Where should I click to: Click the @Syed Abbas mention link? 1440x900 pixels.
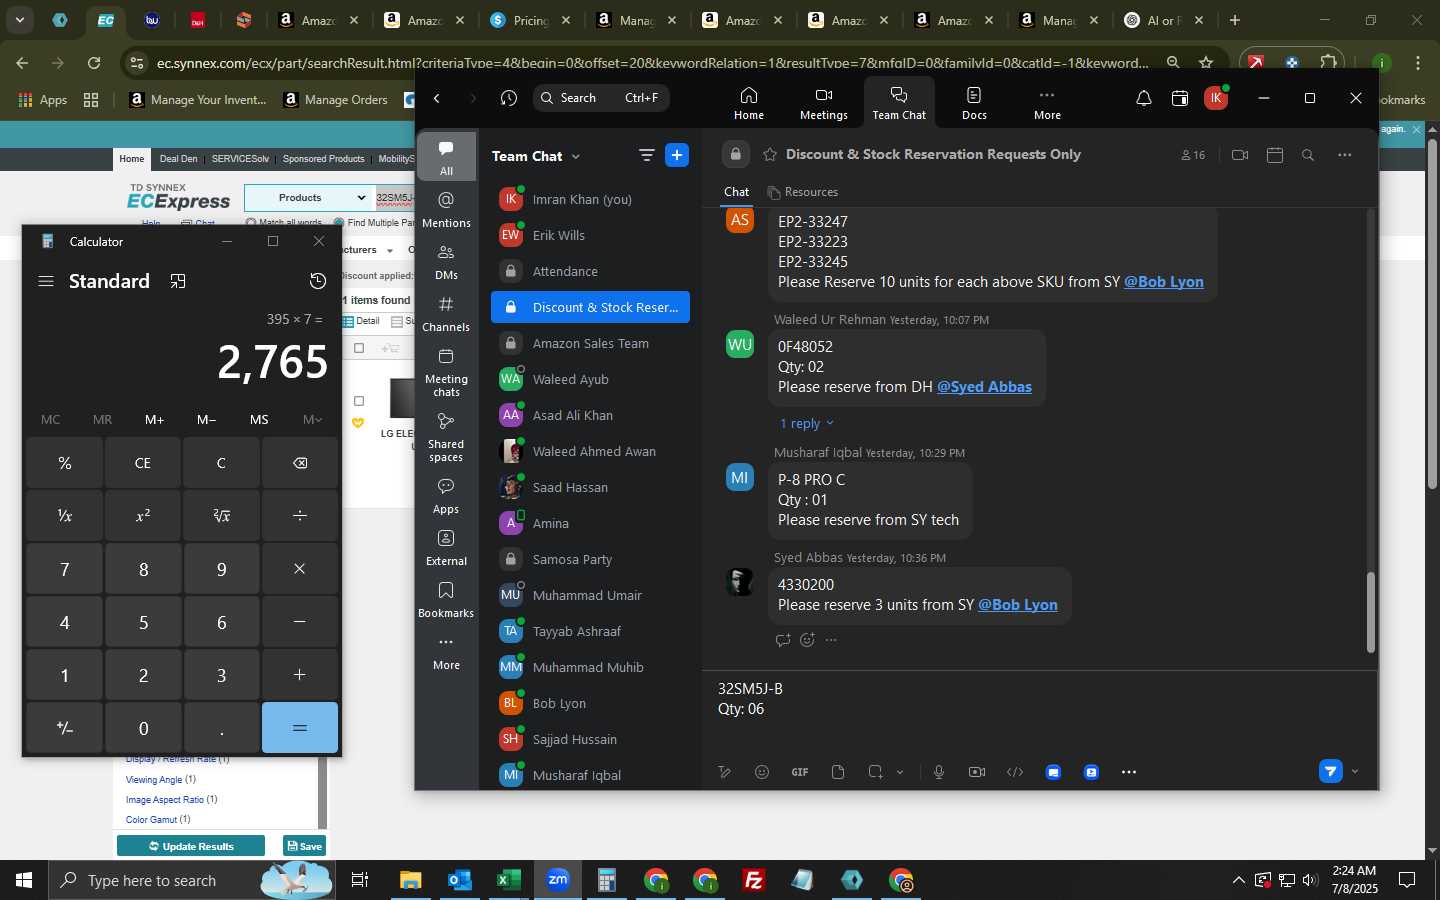tap(984, 387)
